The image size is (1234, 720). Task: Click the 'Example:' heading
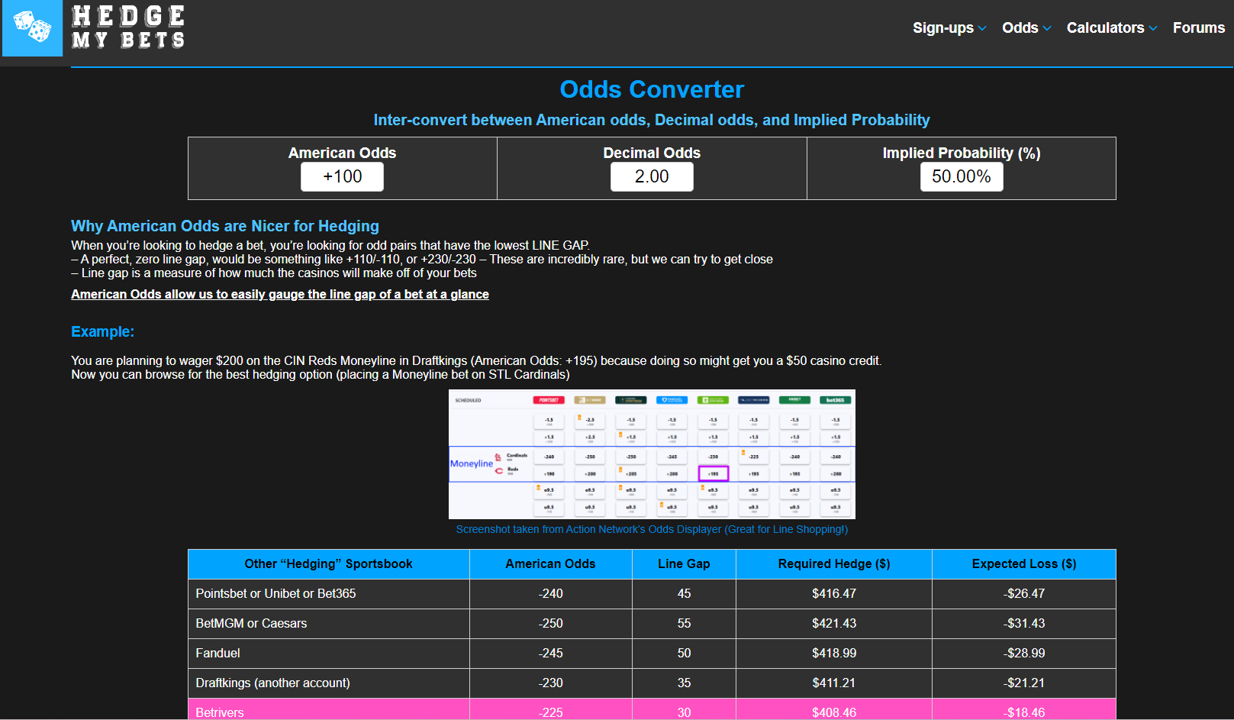[103, 331]
